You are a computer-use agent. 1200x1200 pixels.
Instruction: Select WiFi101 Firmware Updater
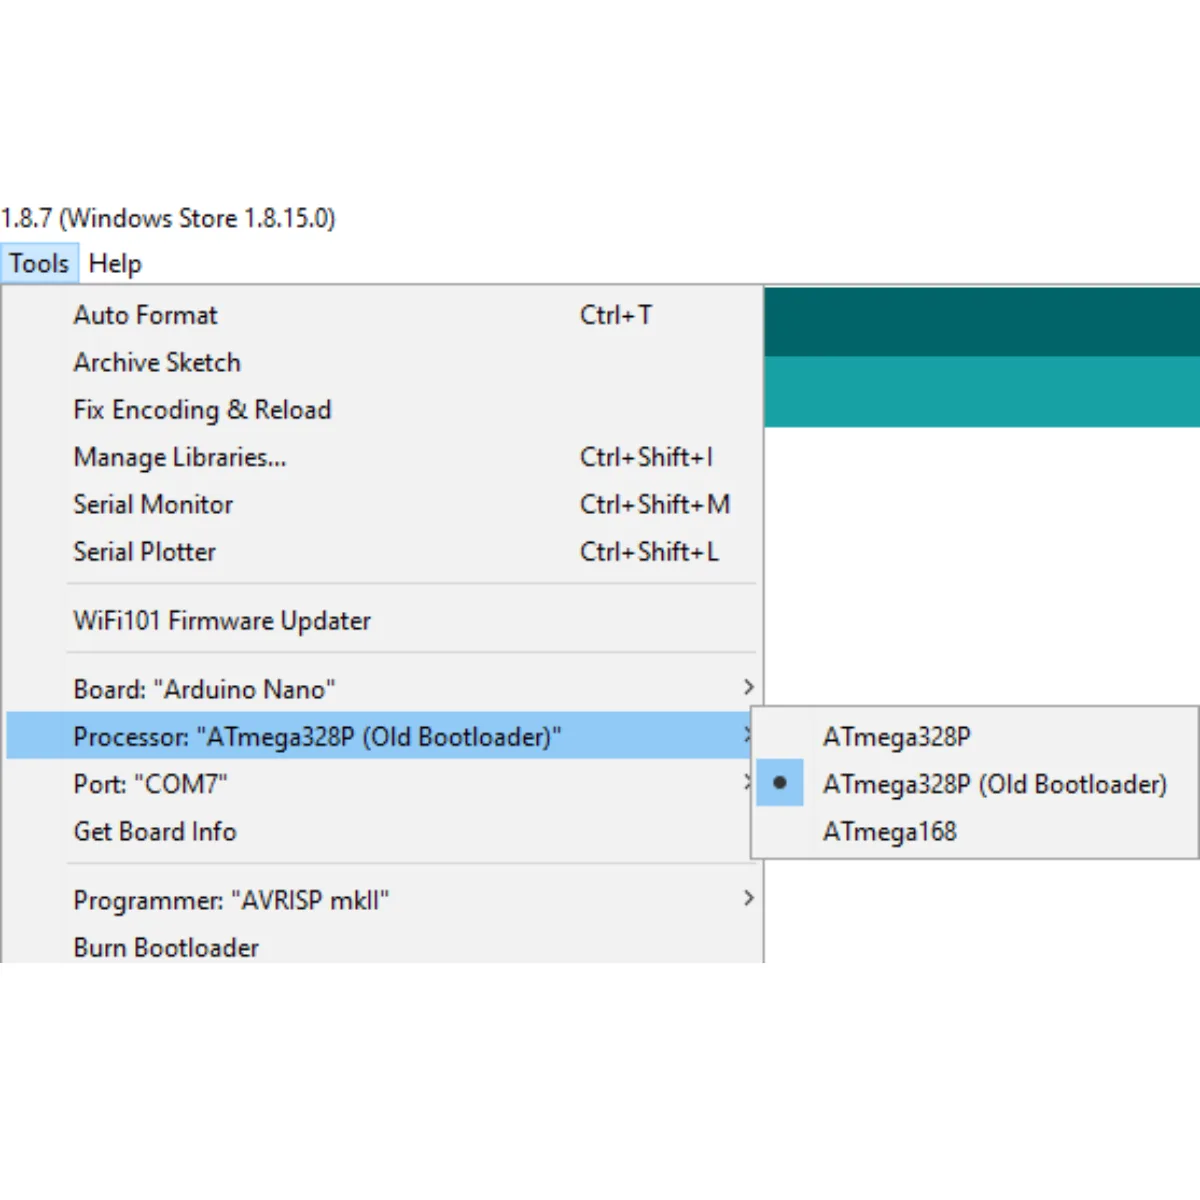click(383, 621)
